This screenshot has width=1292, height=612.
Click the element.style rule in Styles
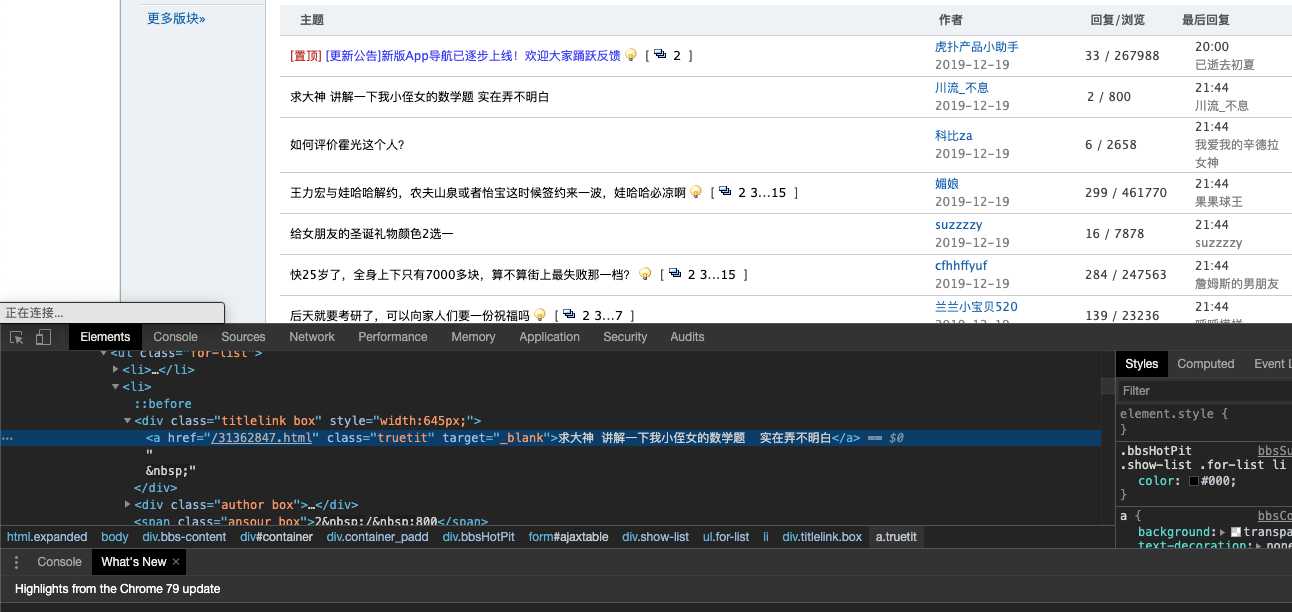pos(1173,413)
